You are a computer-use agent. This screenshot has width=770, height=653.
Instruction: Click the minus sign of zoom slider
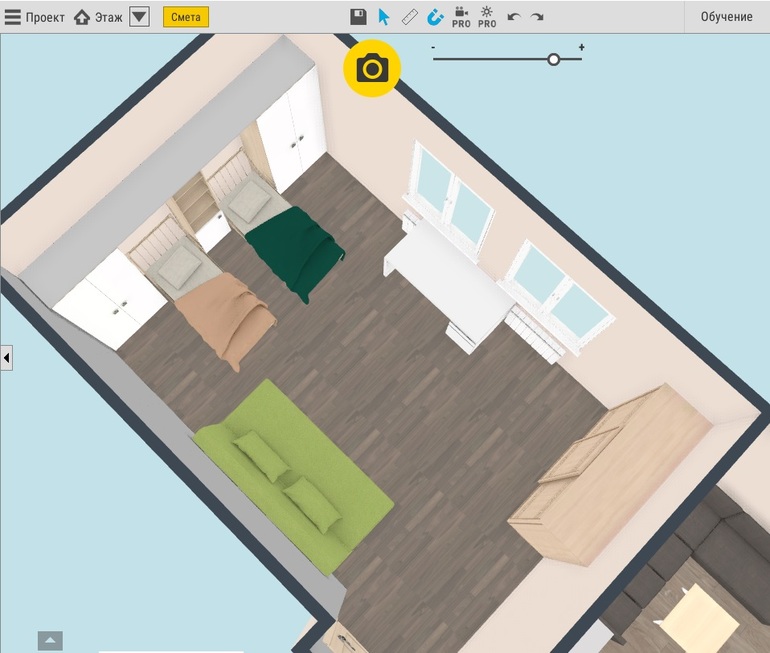433,47
